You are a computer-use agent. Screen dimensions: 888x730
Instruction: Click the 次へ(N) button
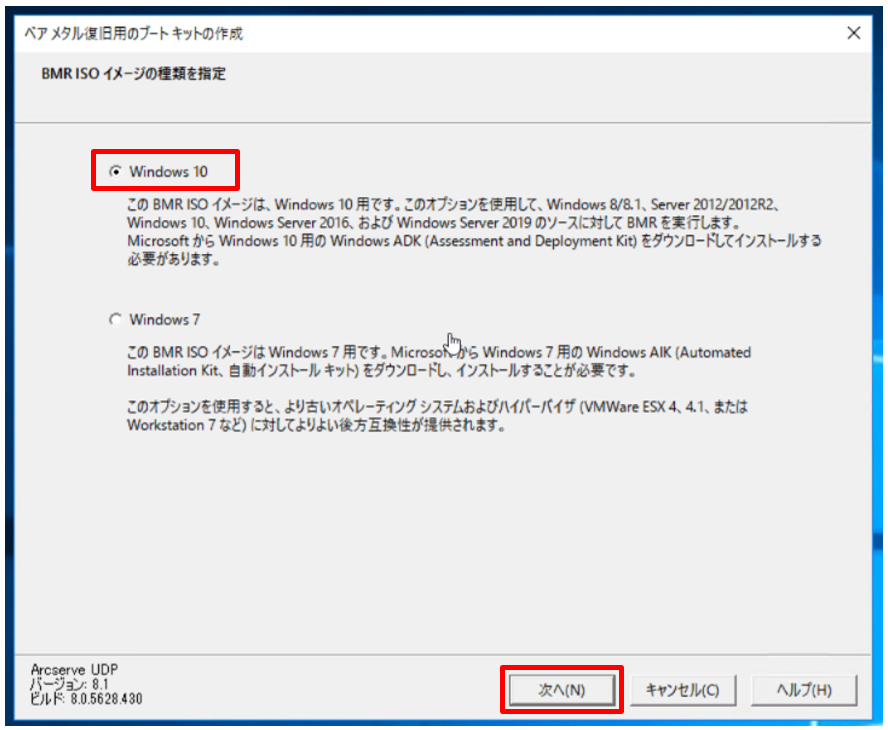pyautogui.click(x=562, y=690)
